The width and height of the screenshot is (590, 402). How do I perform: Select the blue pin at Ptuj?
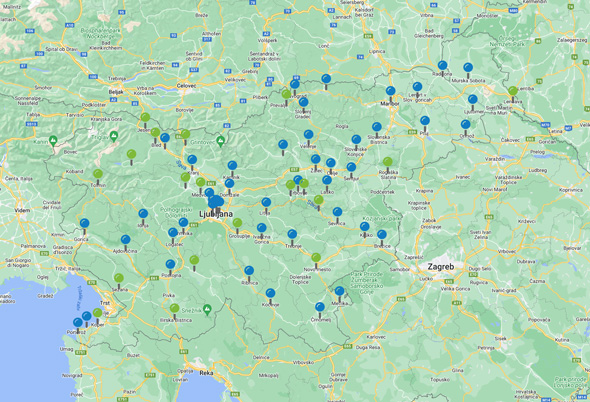[x=425, y=123]
